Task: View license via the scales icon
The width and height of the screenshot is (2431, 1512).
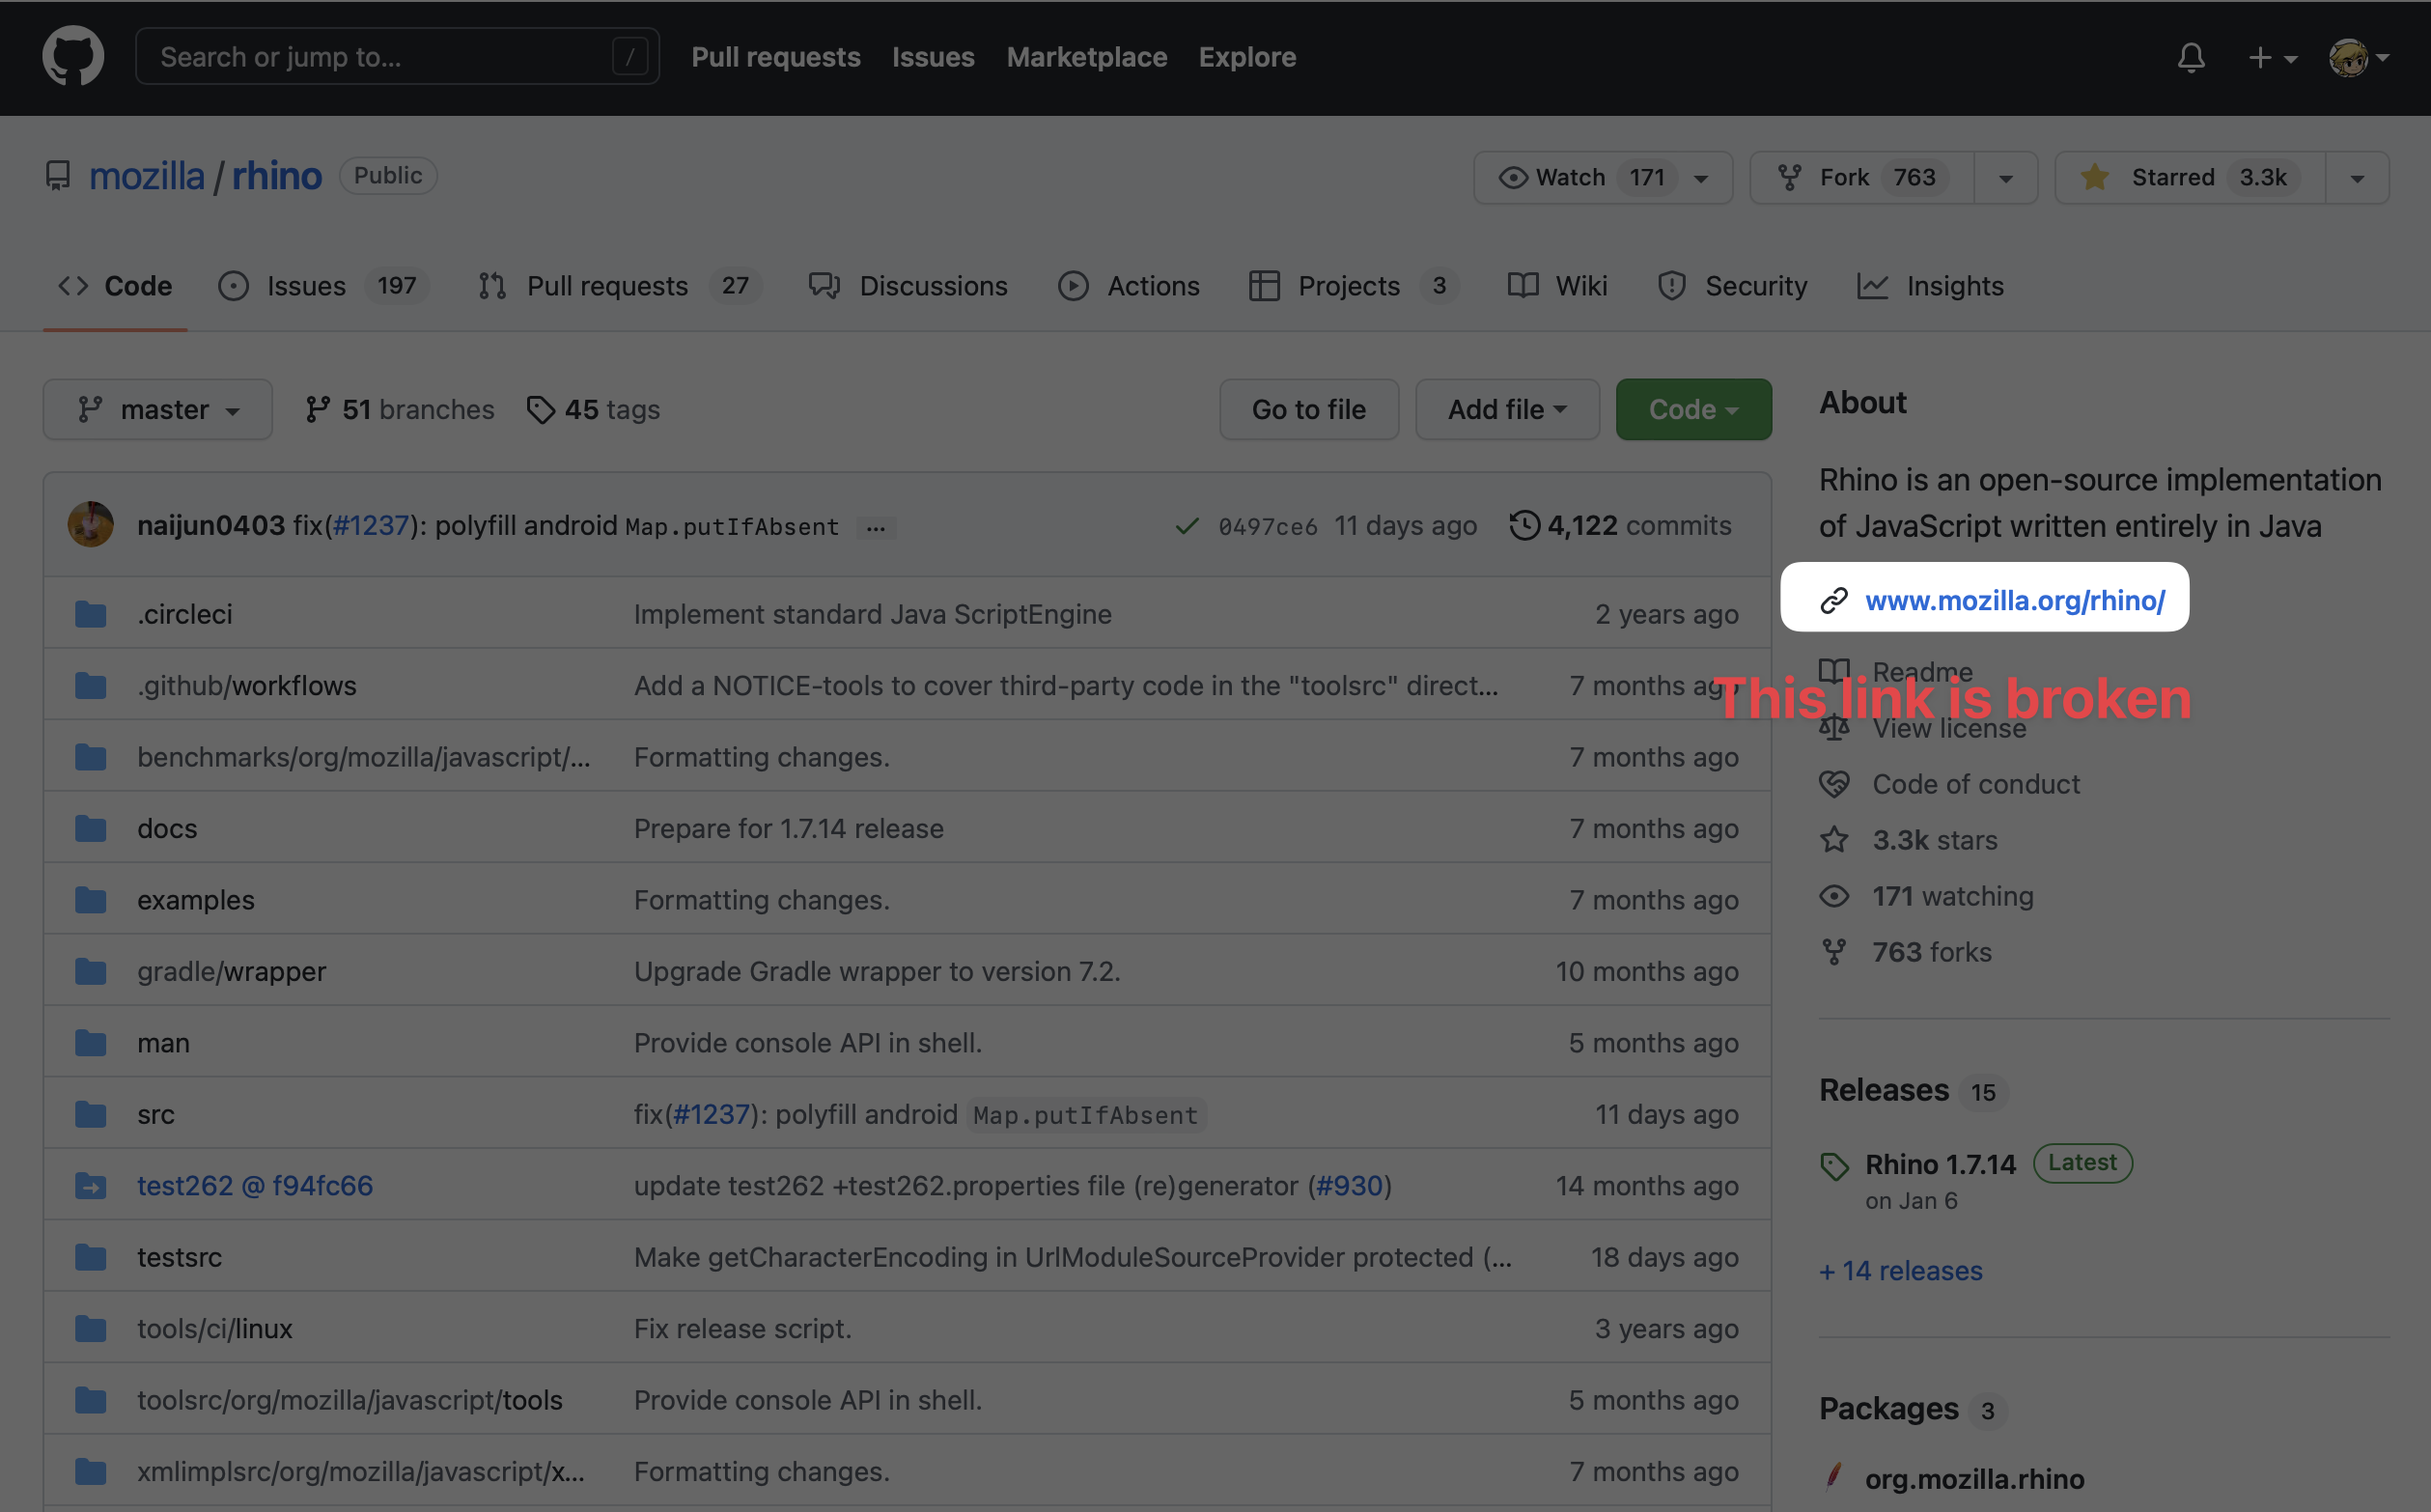Action: (1834, 727)
